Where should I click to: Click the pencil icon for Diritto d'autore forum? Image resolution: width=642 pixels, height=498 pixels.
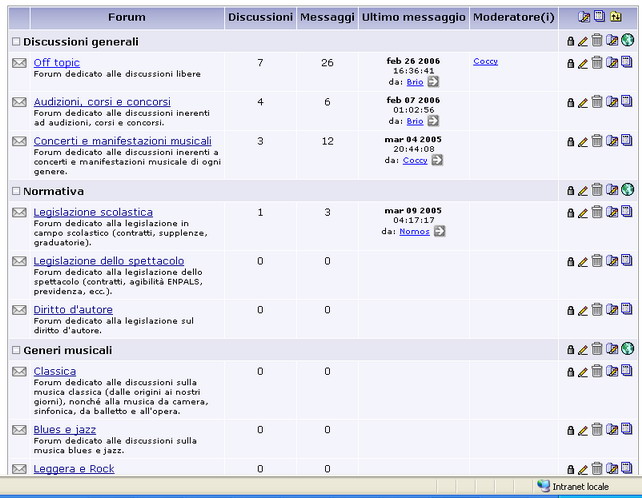[x=583, y=311]
